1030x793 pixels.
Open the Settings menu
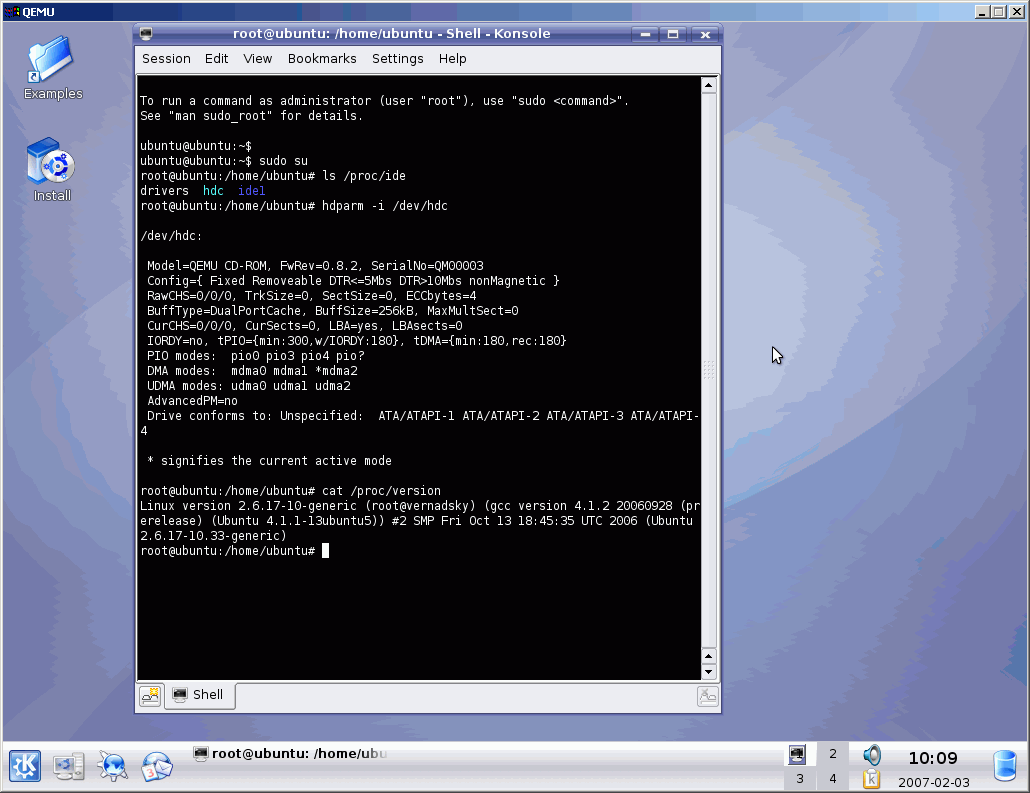397,58
